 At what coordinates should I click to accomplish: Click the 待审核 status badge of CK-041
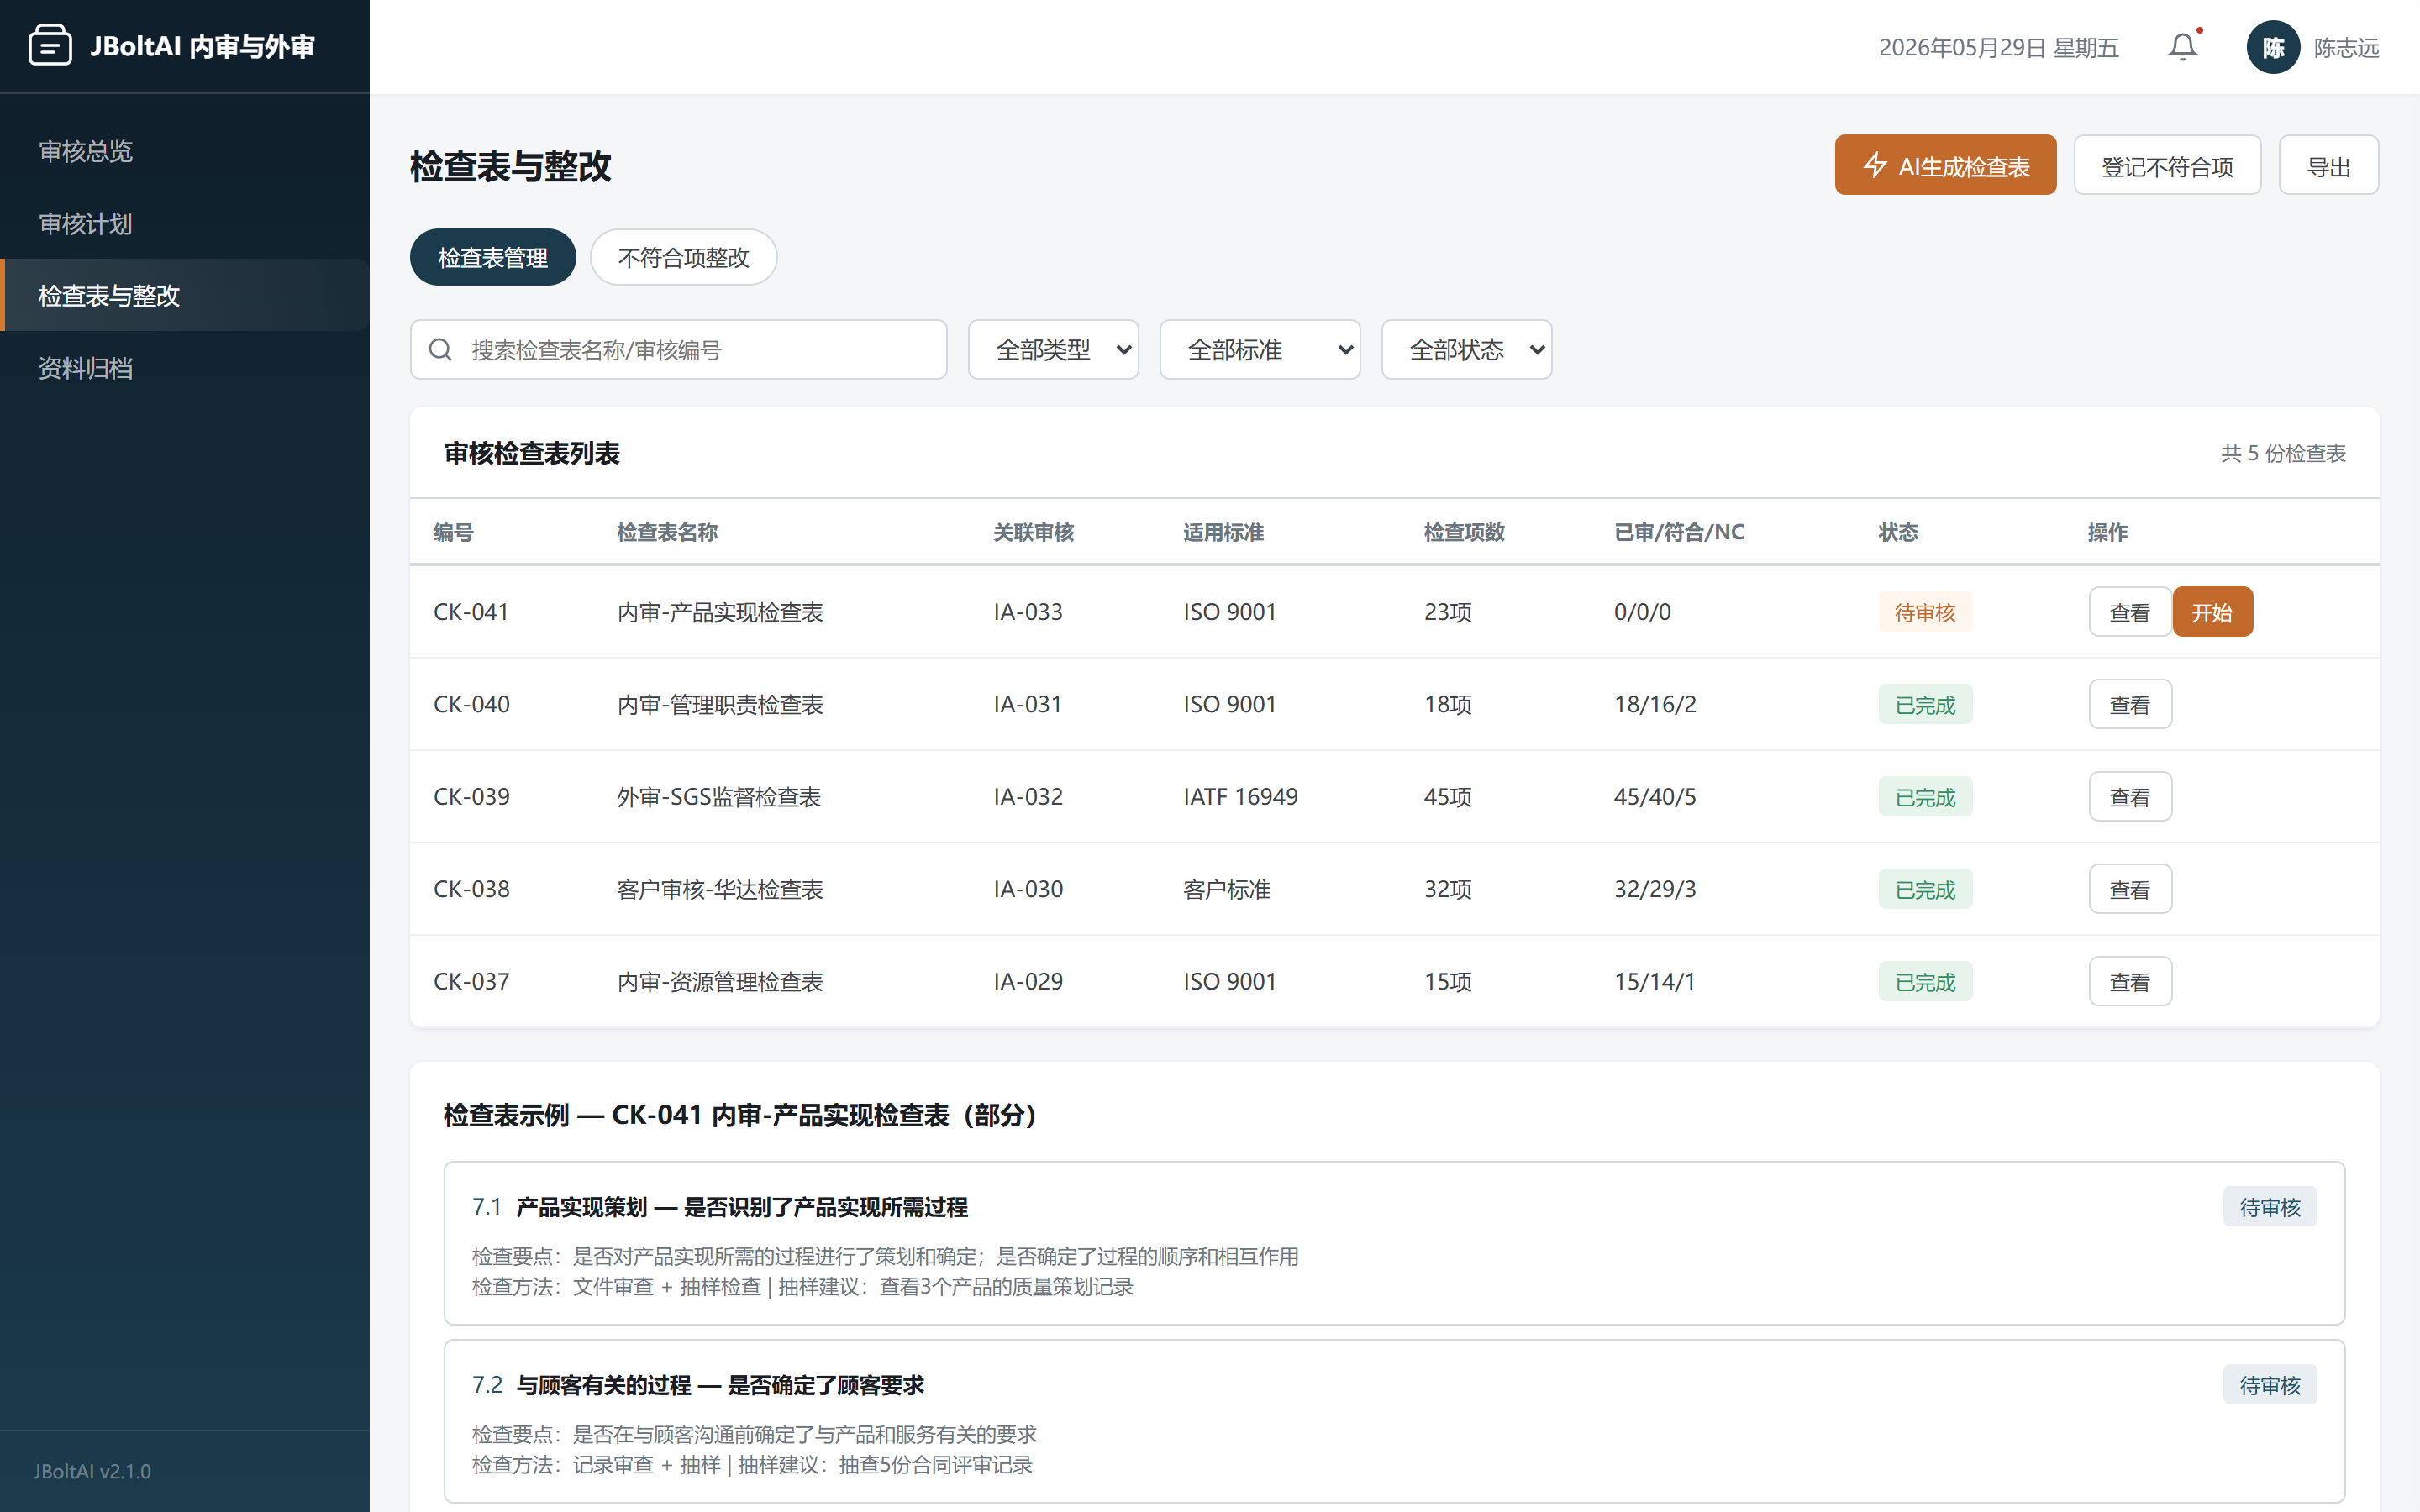coord(1925,612)
